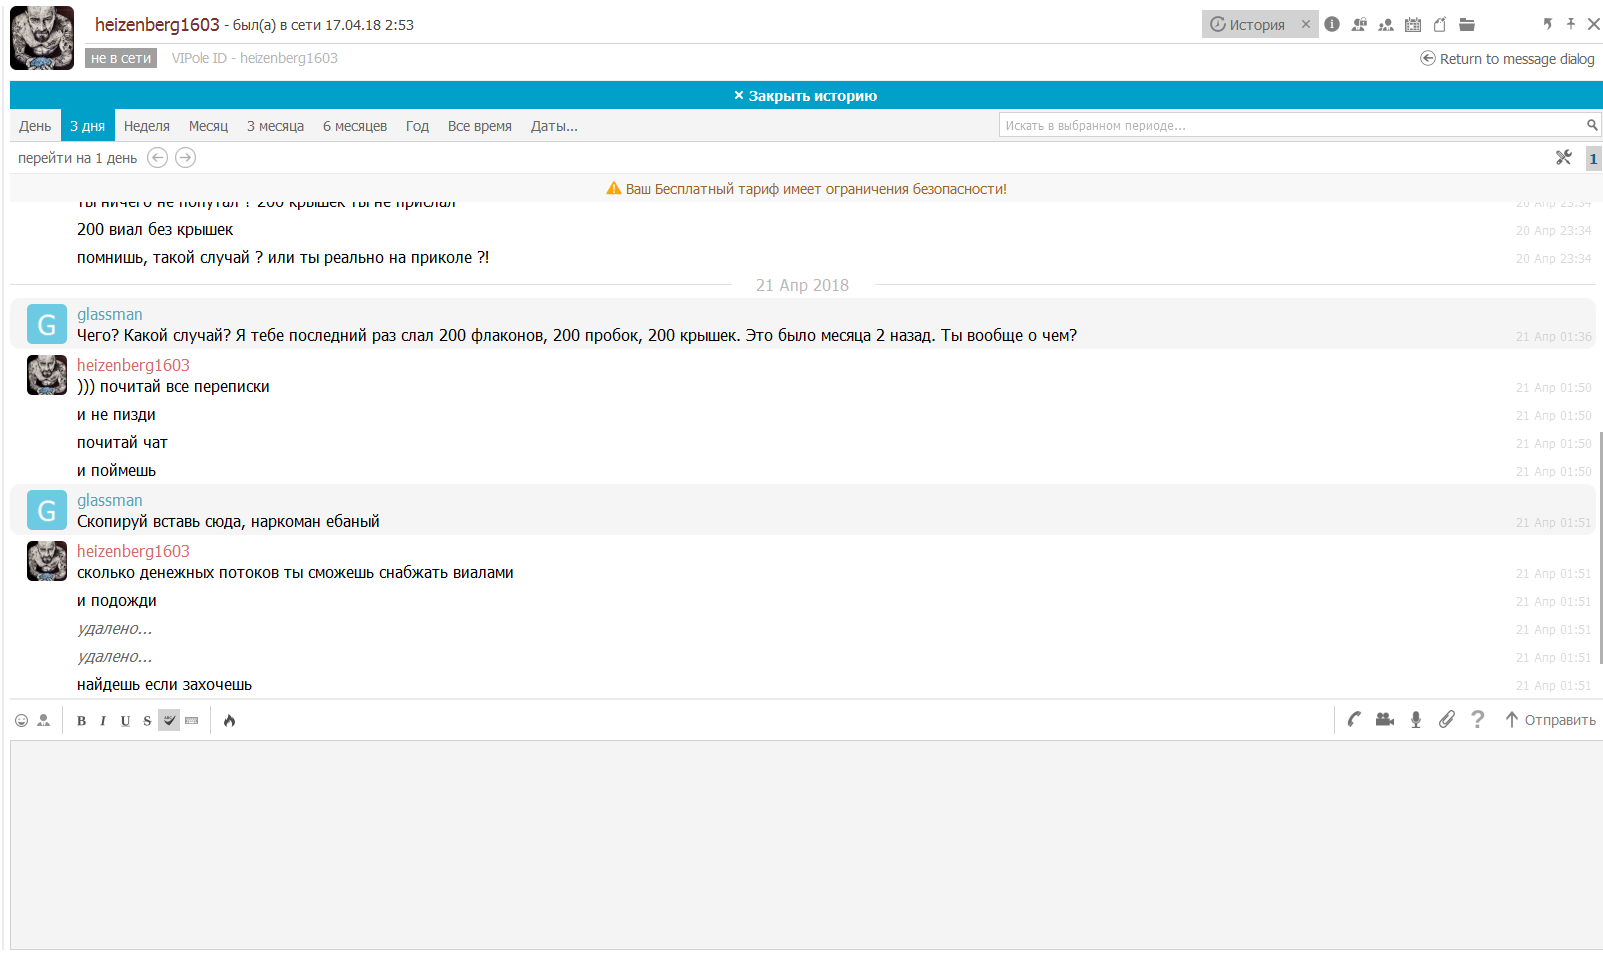Toggle bold text formatting
Screen dimensions: 1603x958
tap(82, 721)
